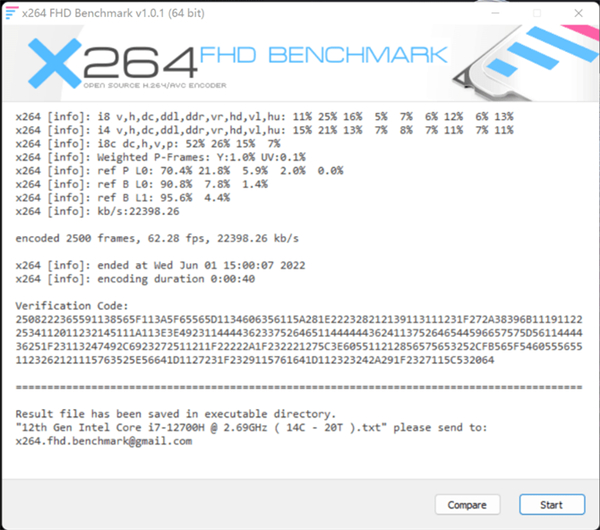Click the first line of verification code
This screenshot has width=600, height=530.
299,320
